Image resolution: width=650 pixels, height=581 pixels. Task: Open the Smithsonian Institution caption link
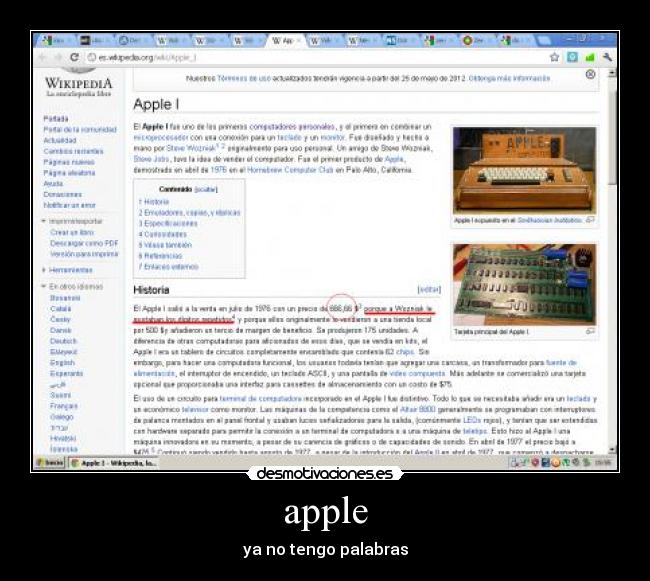pyautogui.click(x=550, y=220)
